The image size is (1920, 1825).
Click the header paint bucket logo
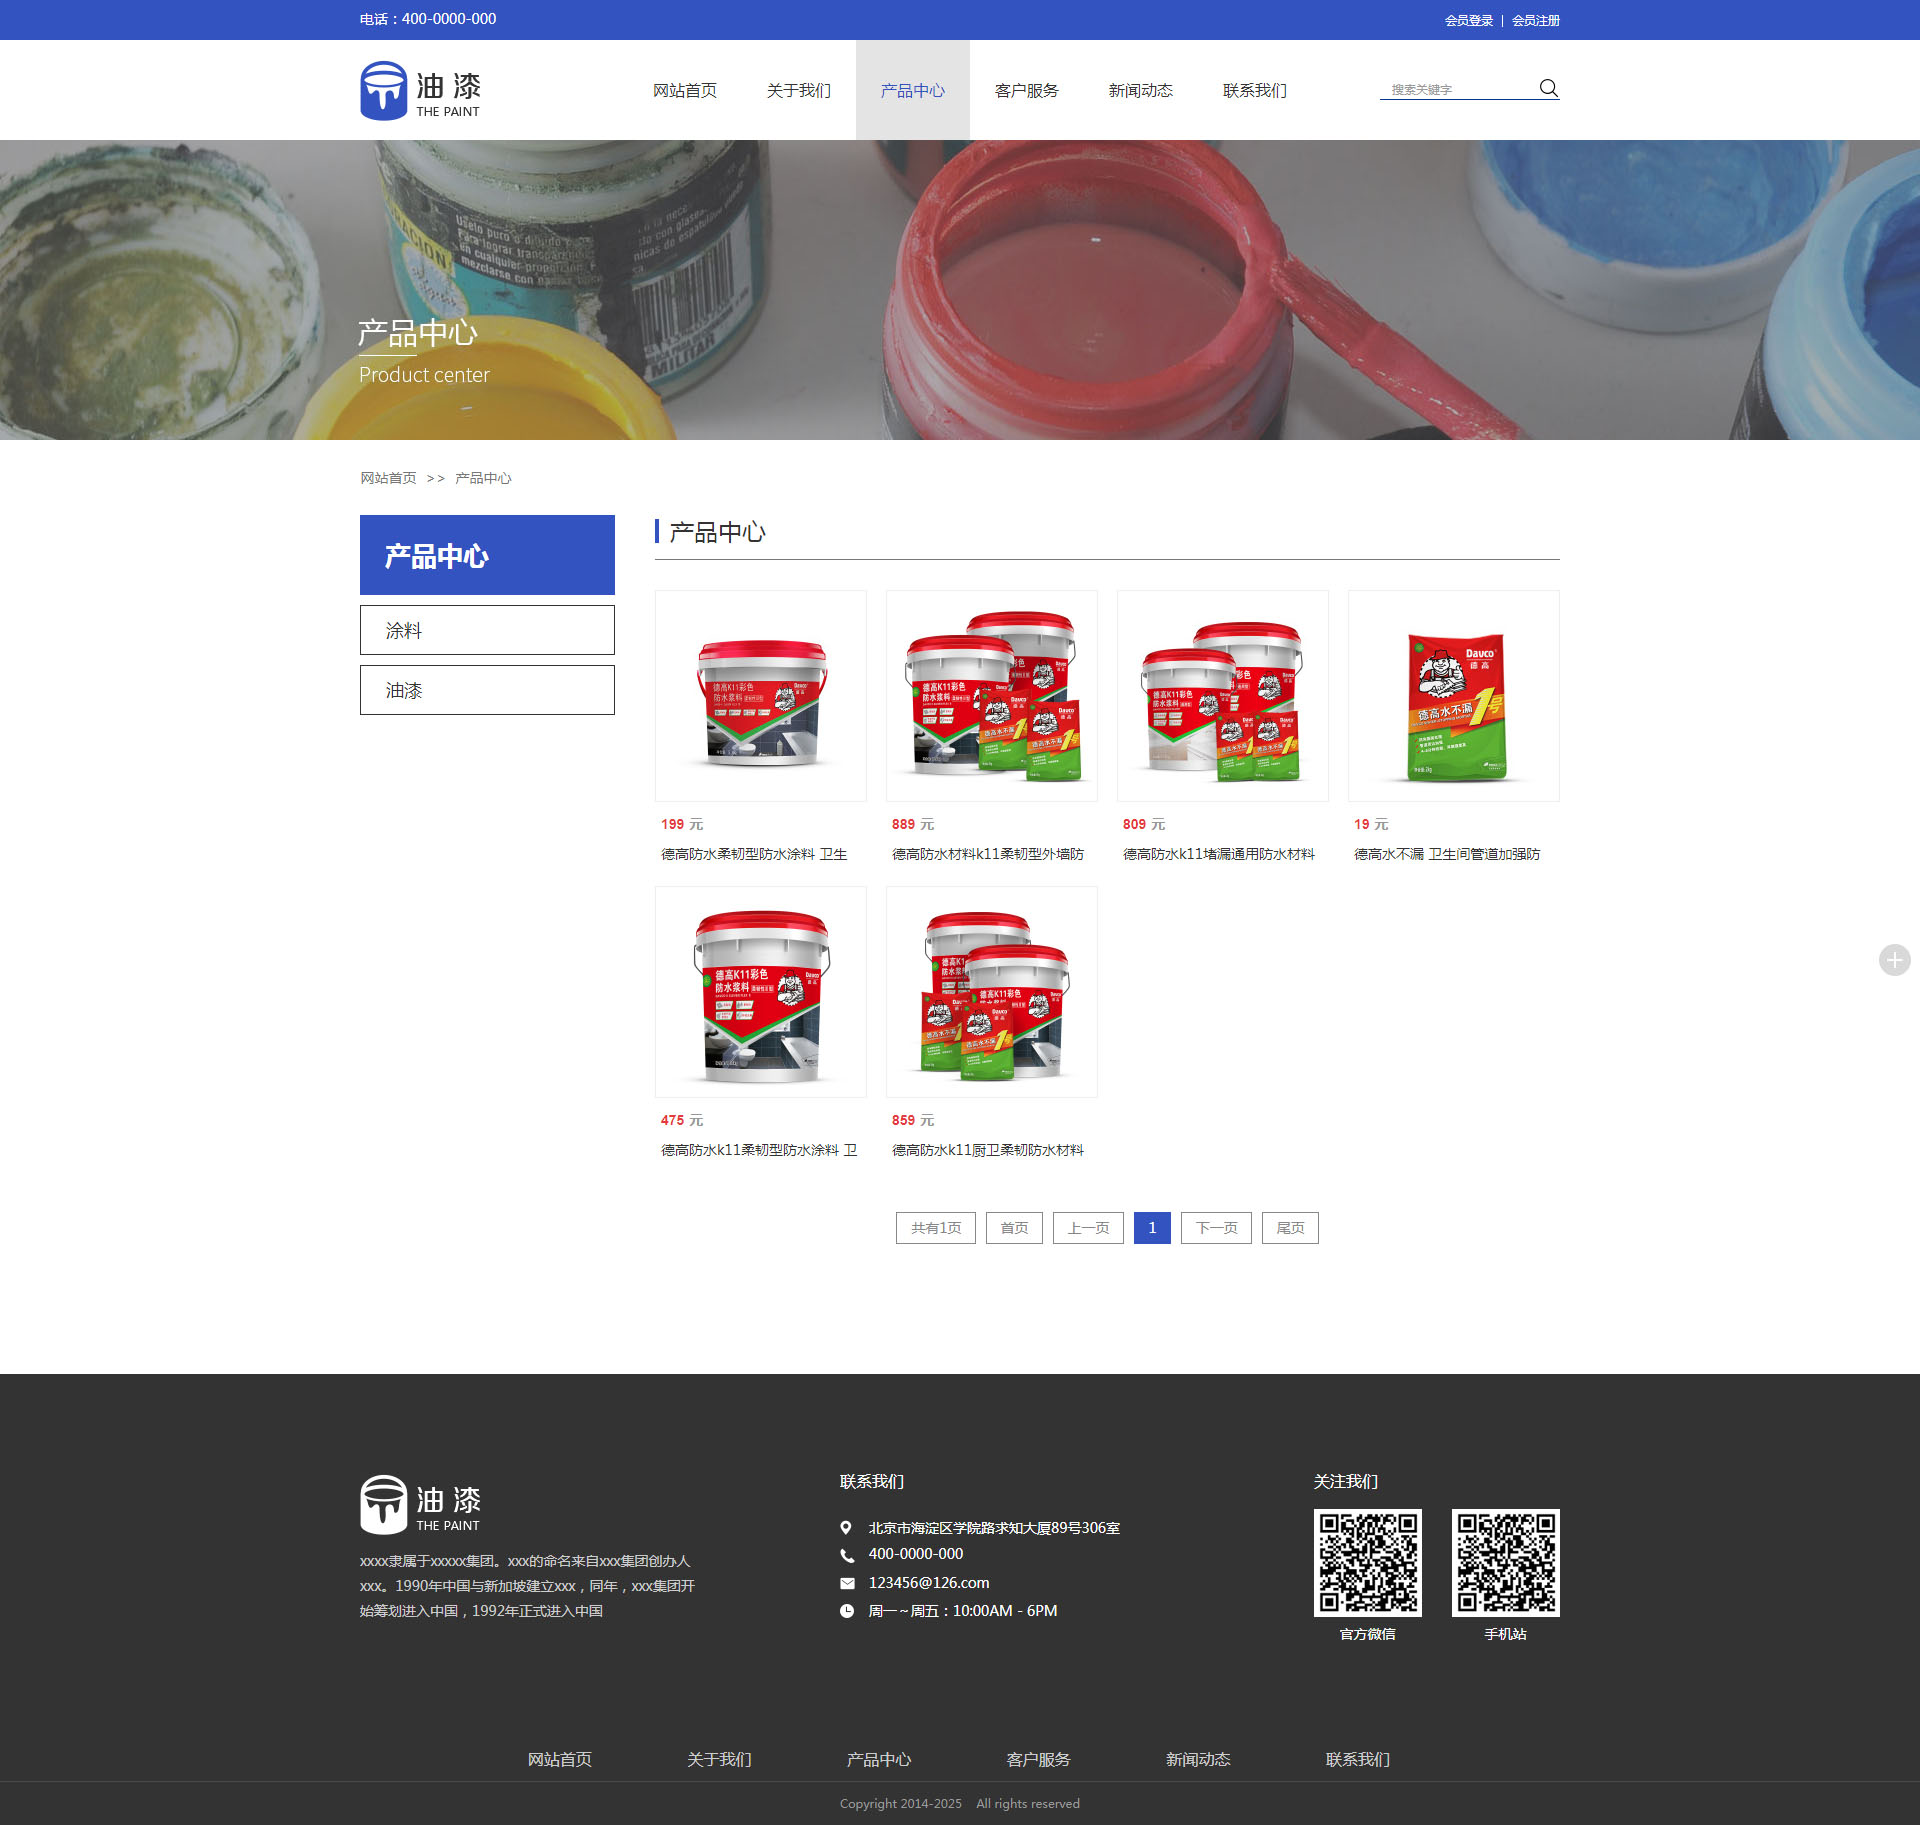coord(420,91)
